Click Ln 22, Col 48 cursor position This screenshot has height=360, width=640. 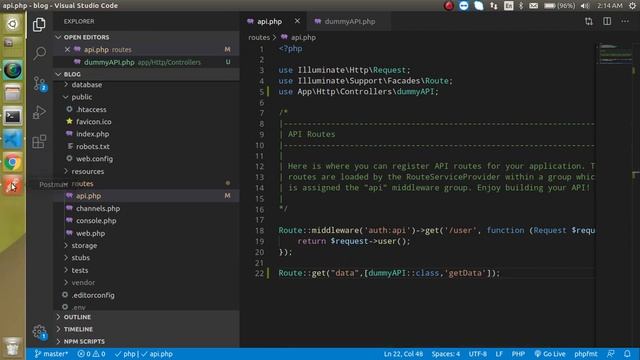tap(403, 354)
